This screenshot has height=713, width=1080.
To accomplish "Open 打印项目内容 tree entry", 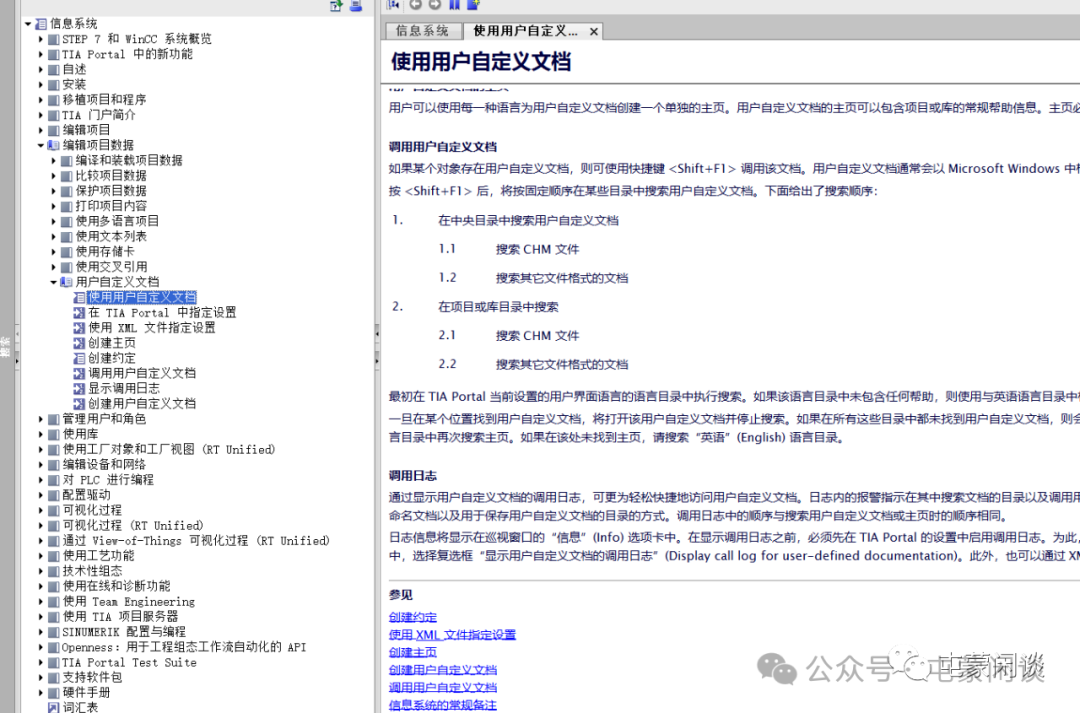I will click(111, 206).
